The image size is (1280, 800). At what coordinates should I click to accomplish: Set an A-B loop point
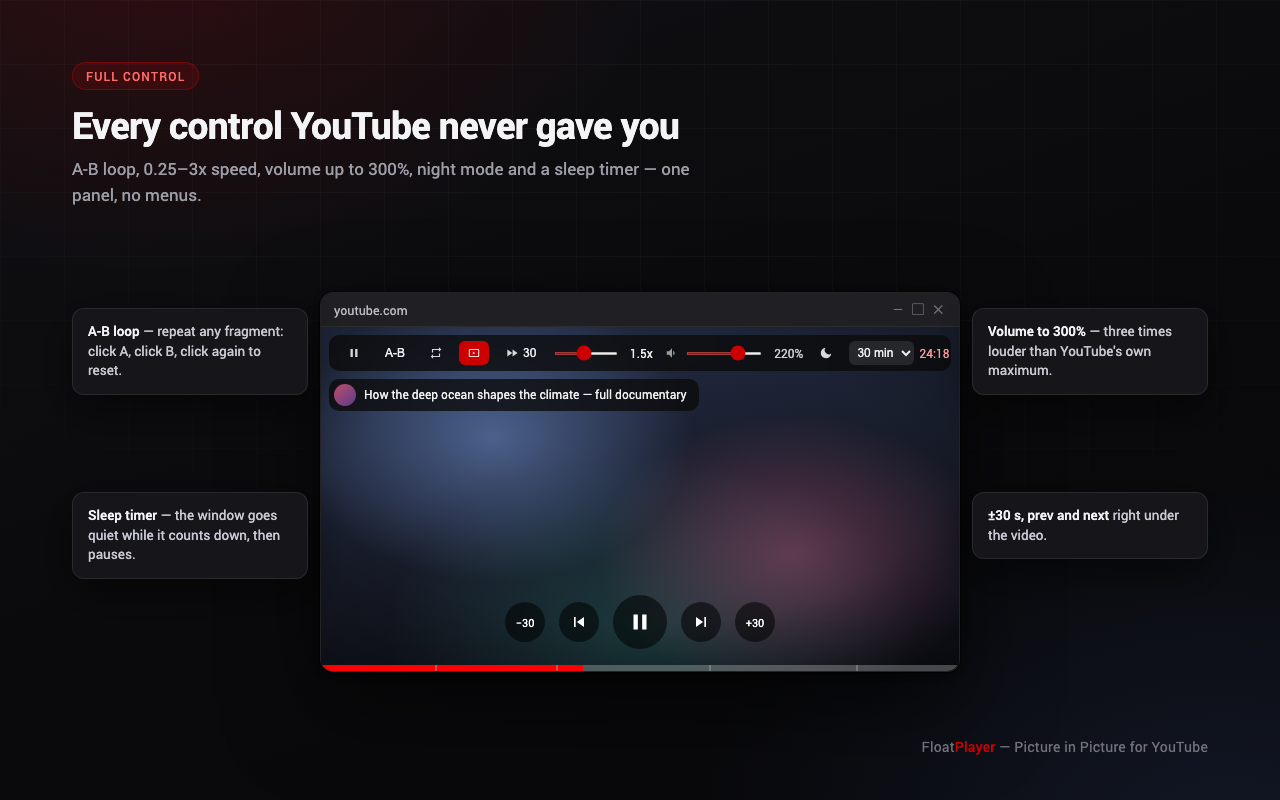click(x=395, y=353)
